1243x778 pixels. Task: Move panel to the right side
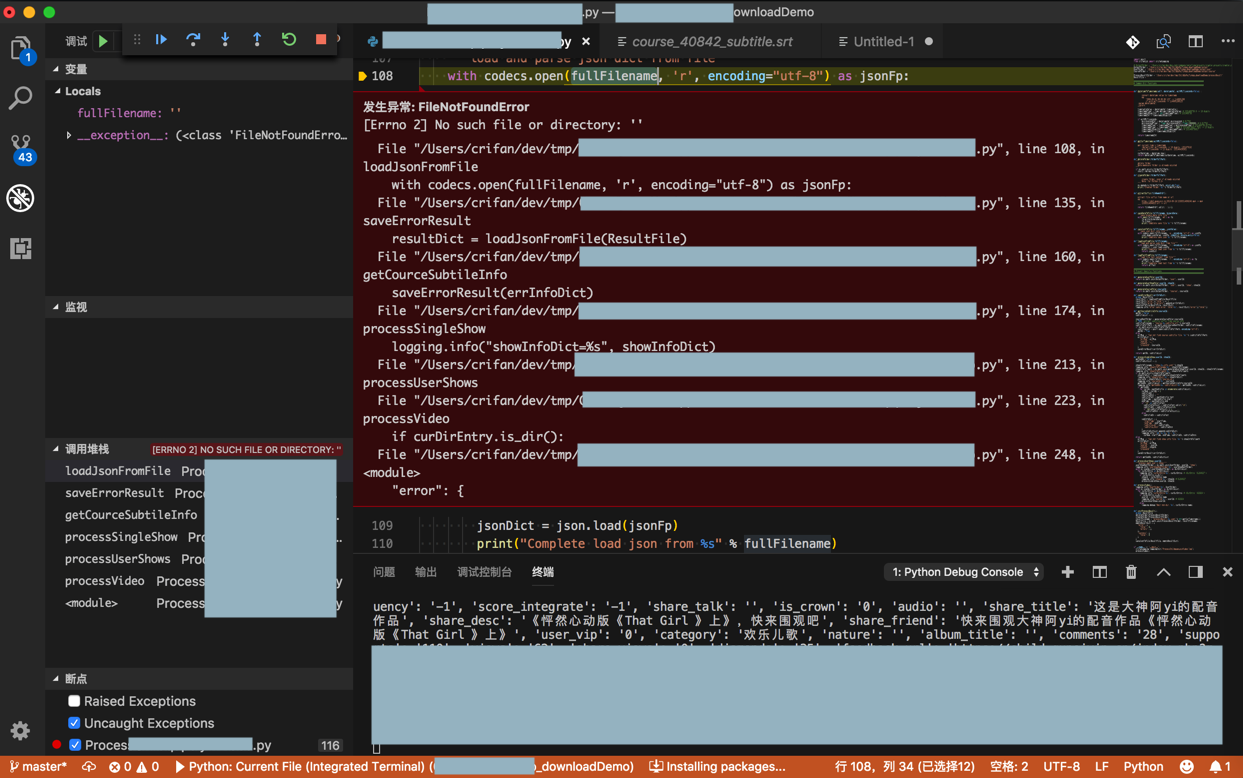[1196, 572]
